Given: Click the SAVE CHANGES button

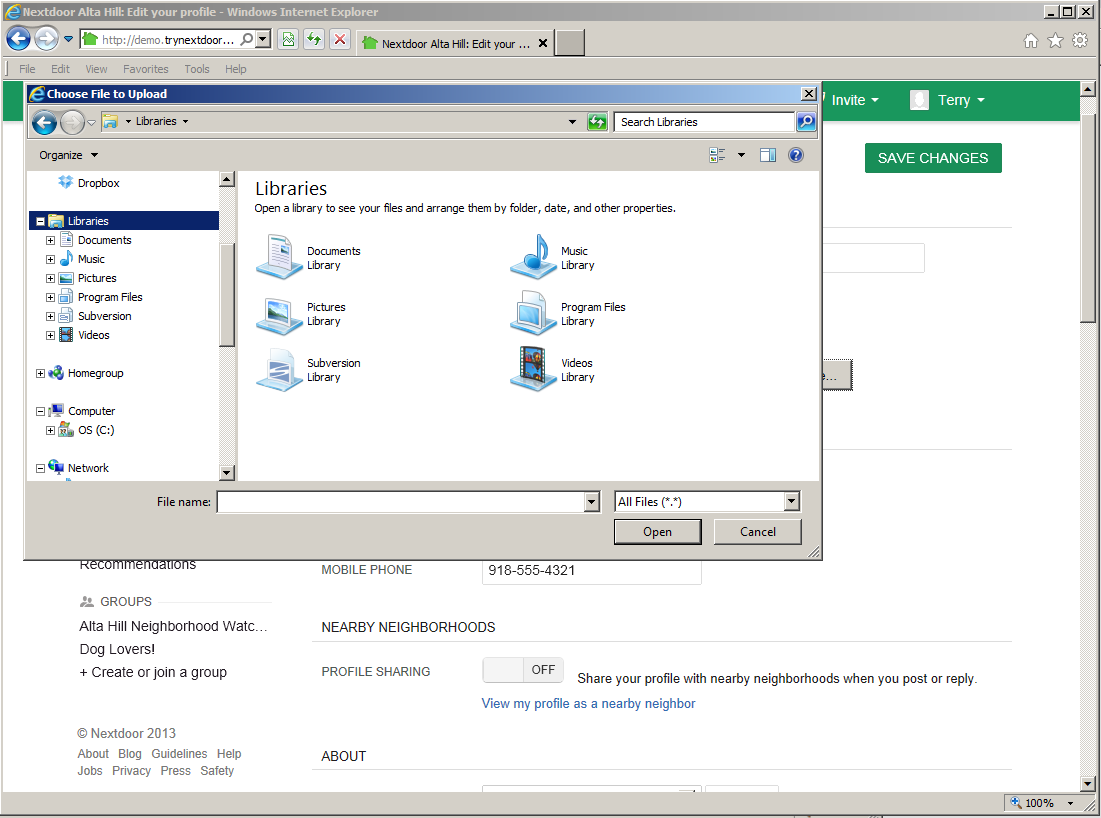Looking at the screenshot, I should [x=932, y=158].
